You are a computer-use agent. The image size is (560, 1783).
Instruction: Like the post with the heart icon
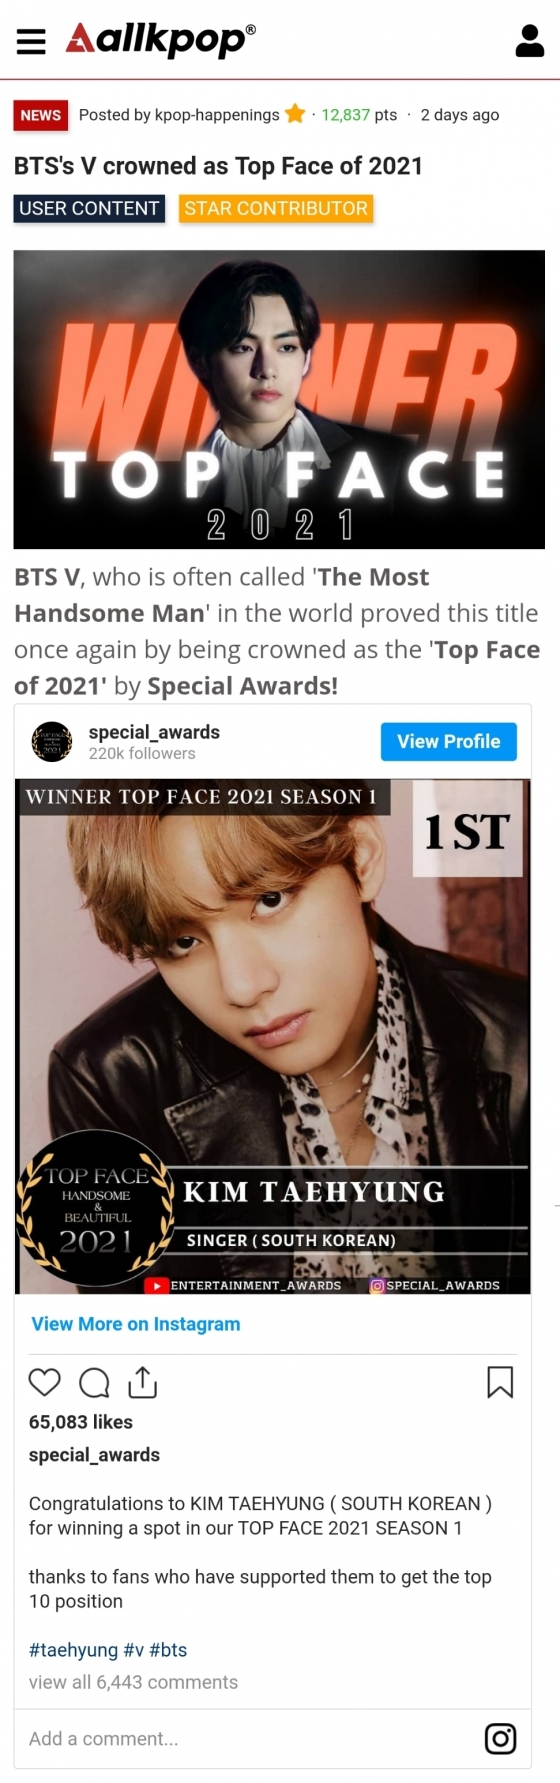point(45,1383)
